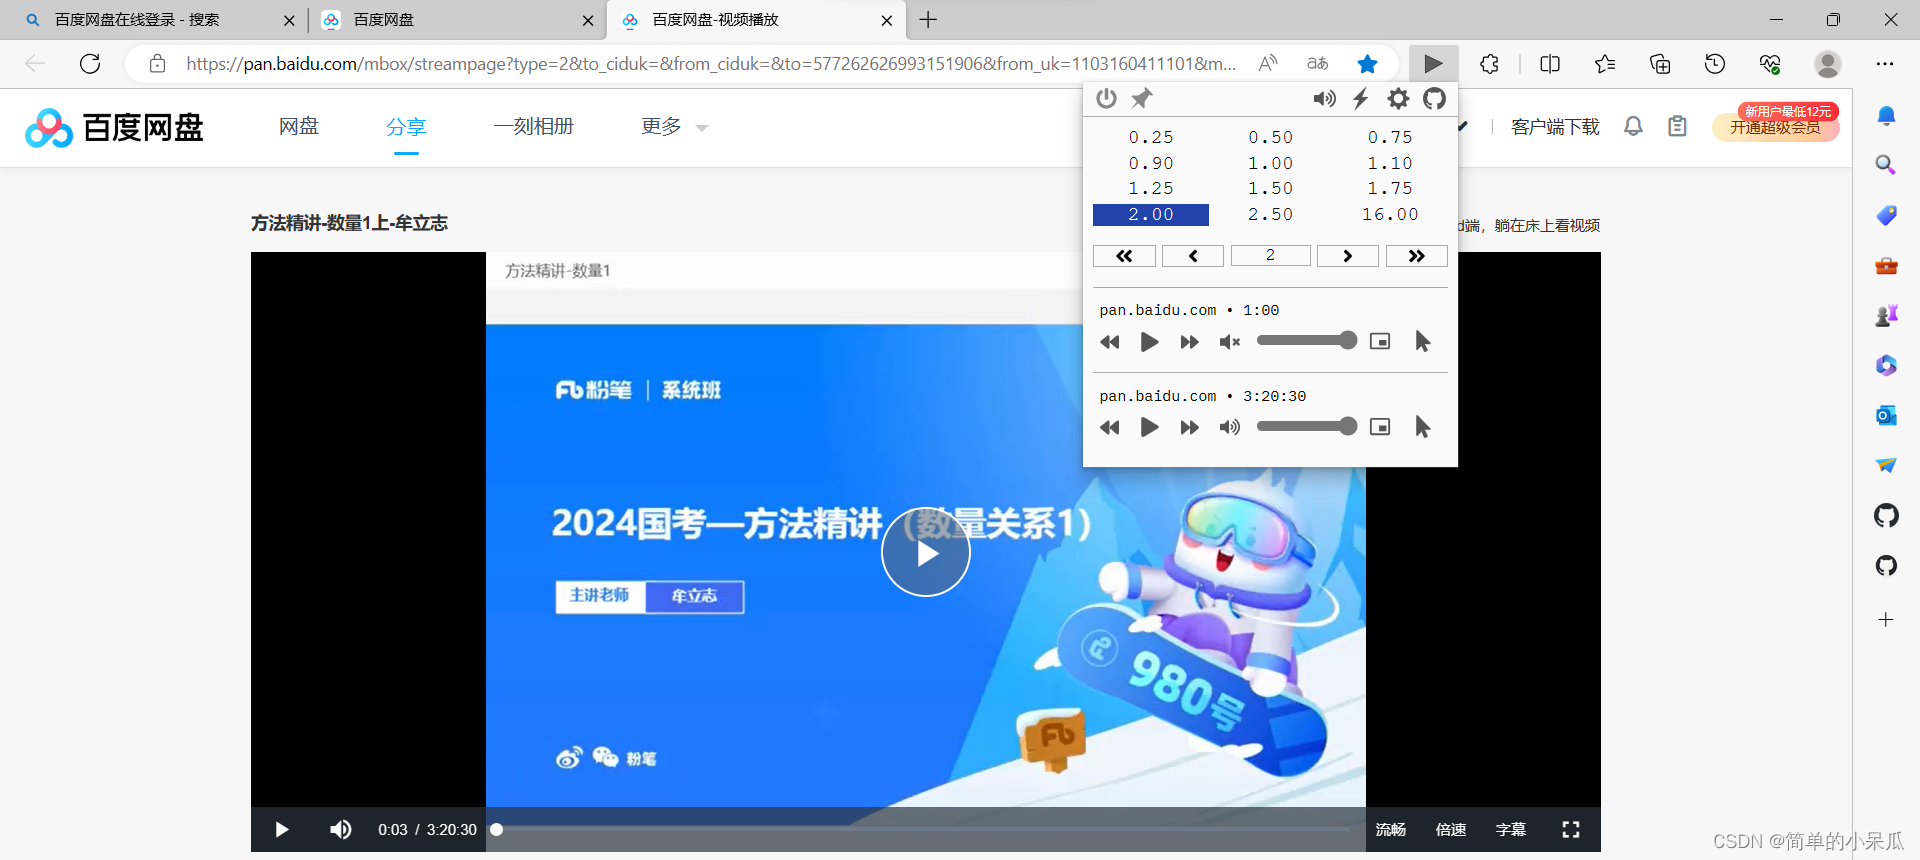
Task: Toggle the extension power button
Action: click(1106, 98)
